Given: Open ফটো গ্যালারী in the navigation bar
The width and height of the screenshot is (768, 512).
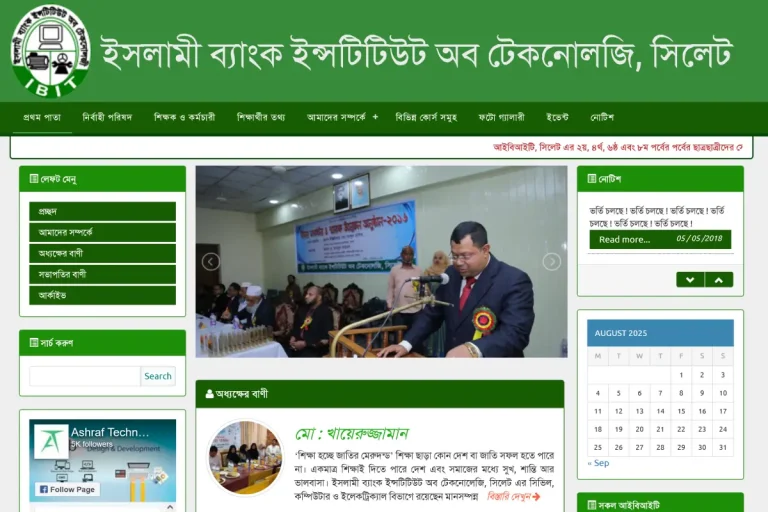Looking at the screenshot, I should coord(501,118).
